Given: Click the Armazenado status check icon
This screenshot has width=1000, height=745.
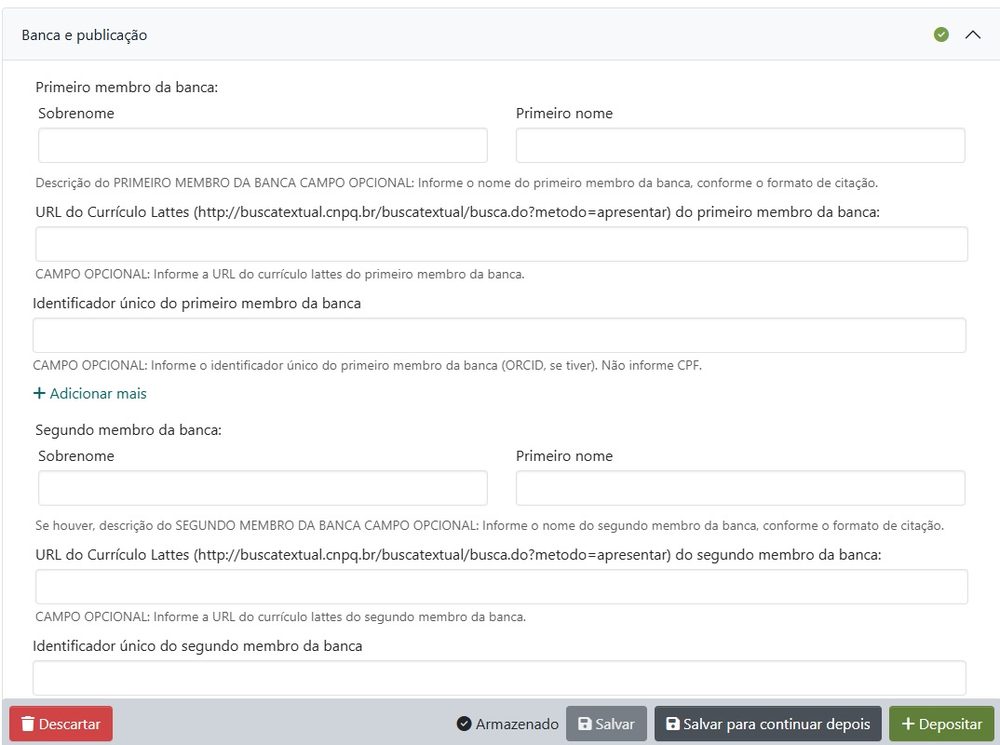Looking at the screenshot, I should tap(464, 724).
